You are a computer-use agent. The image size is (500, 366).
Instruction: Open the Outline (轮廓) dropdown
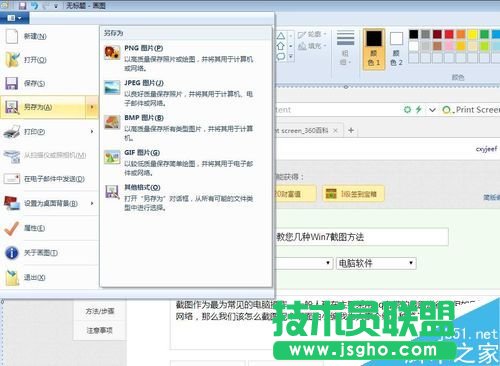point(312,34)
